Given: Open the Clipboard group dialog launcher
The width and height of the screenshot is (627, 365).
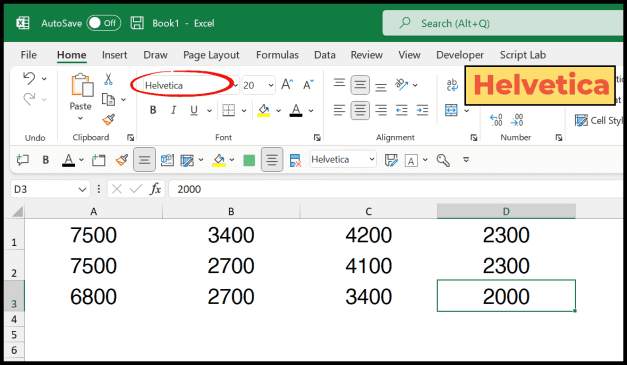Looking at the screenshot, I should pos(130,138).
